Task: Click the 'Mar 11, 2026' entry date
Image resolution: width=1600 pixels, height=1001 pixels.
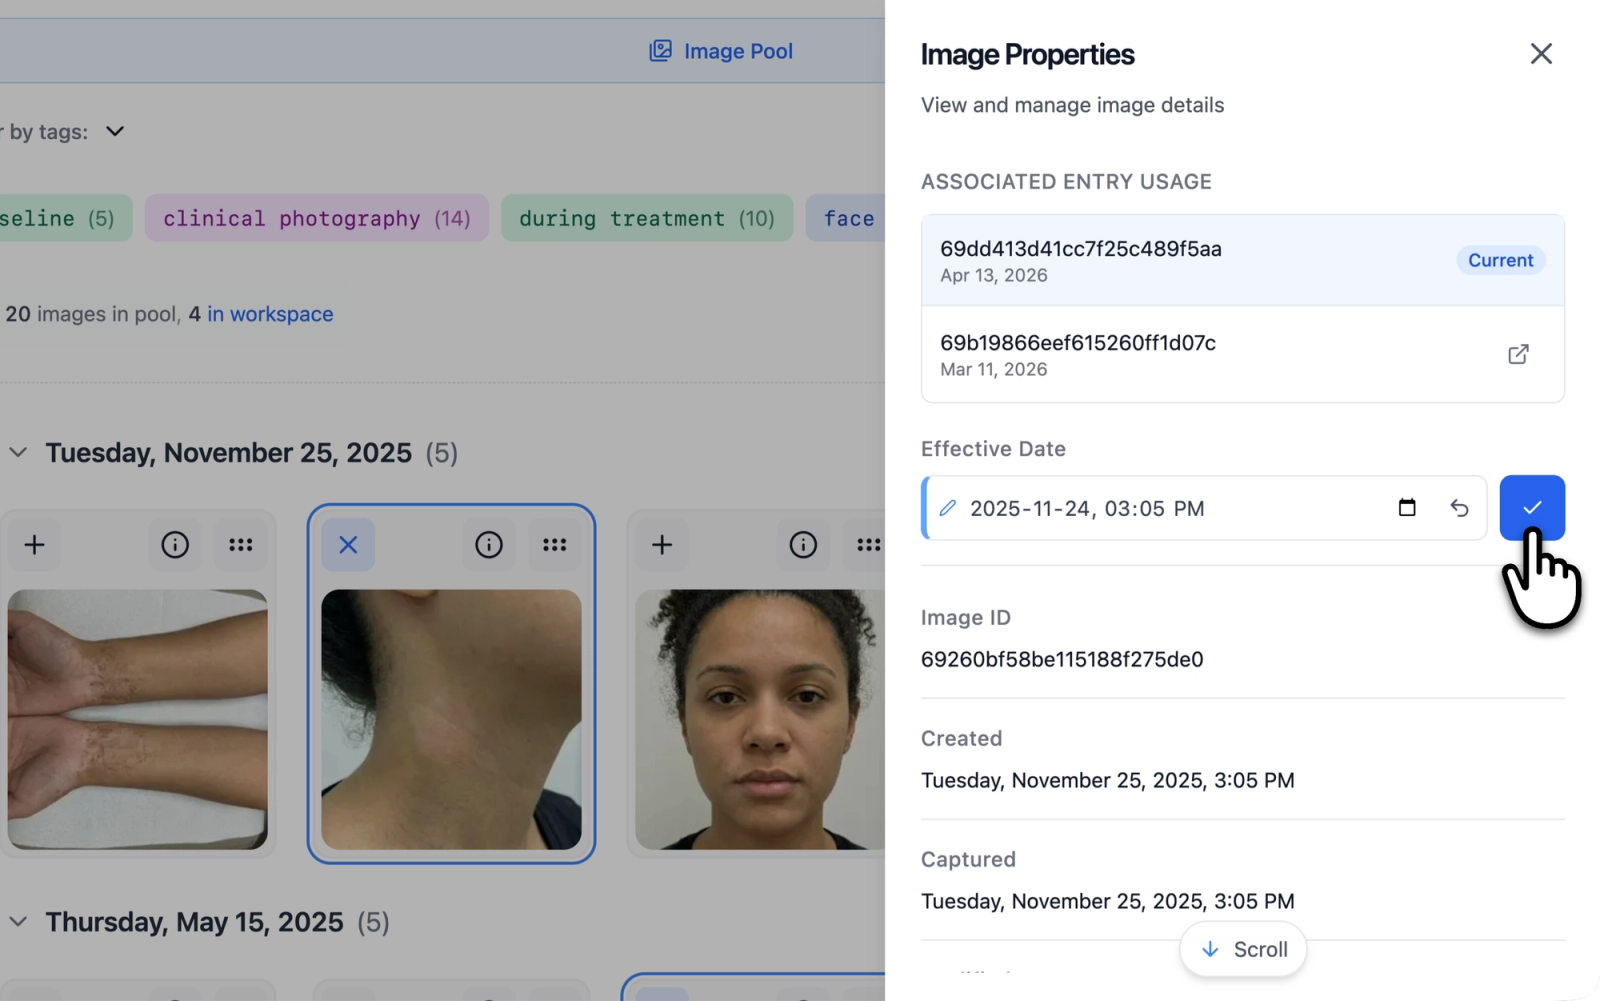Action: tap(994, 370)
